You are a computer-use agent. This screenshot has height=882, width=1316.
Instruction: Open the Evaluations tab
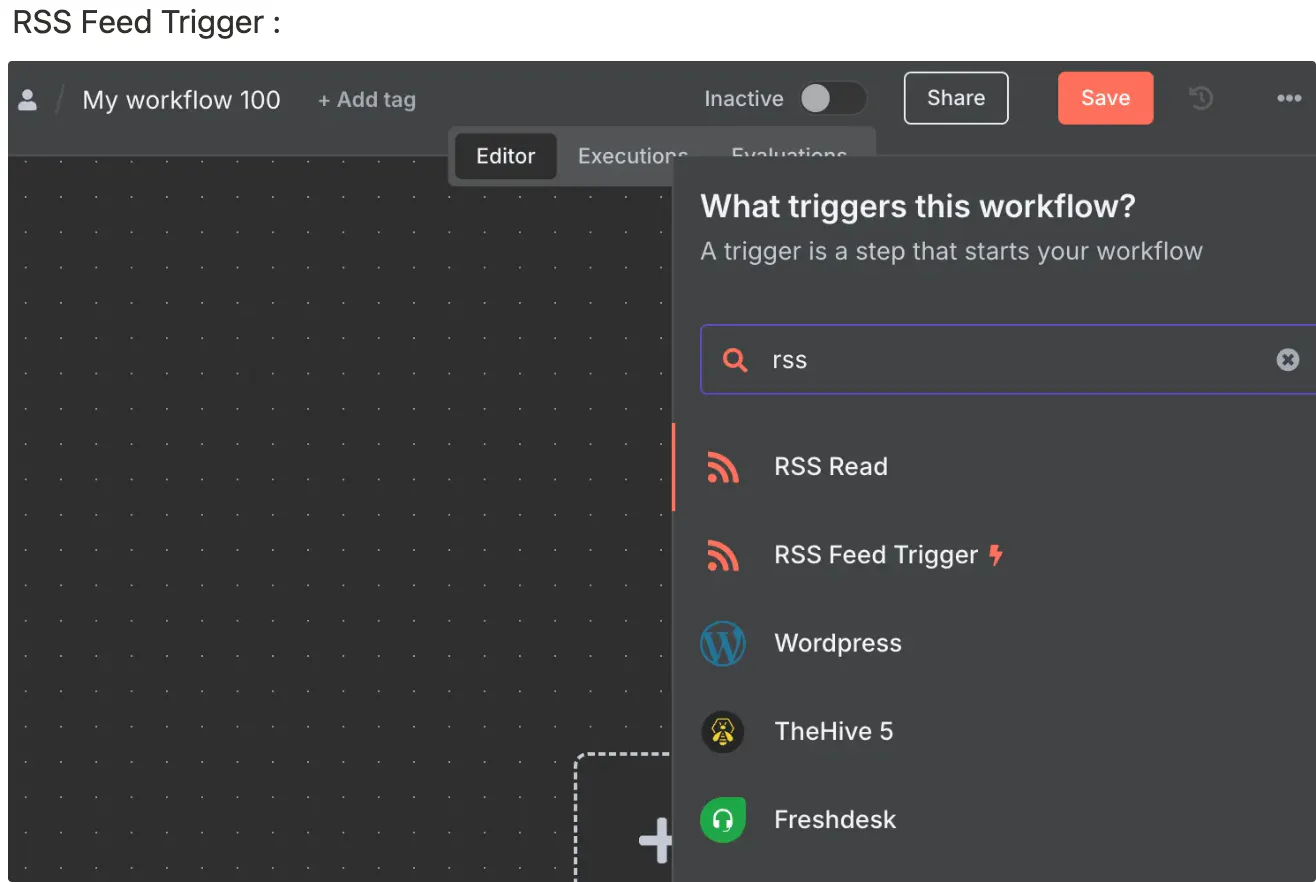click(x=789, y=155)
